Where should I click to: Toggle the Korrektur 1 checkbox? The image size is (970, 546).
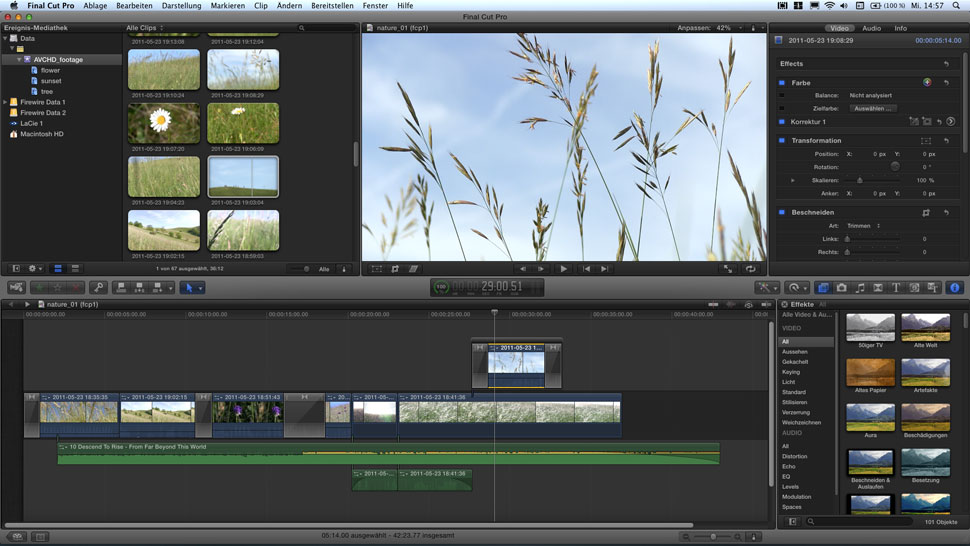tap(782, 121)
